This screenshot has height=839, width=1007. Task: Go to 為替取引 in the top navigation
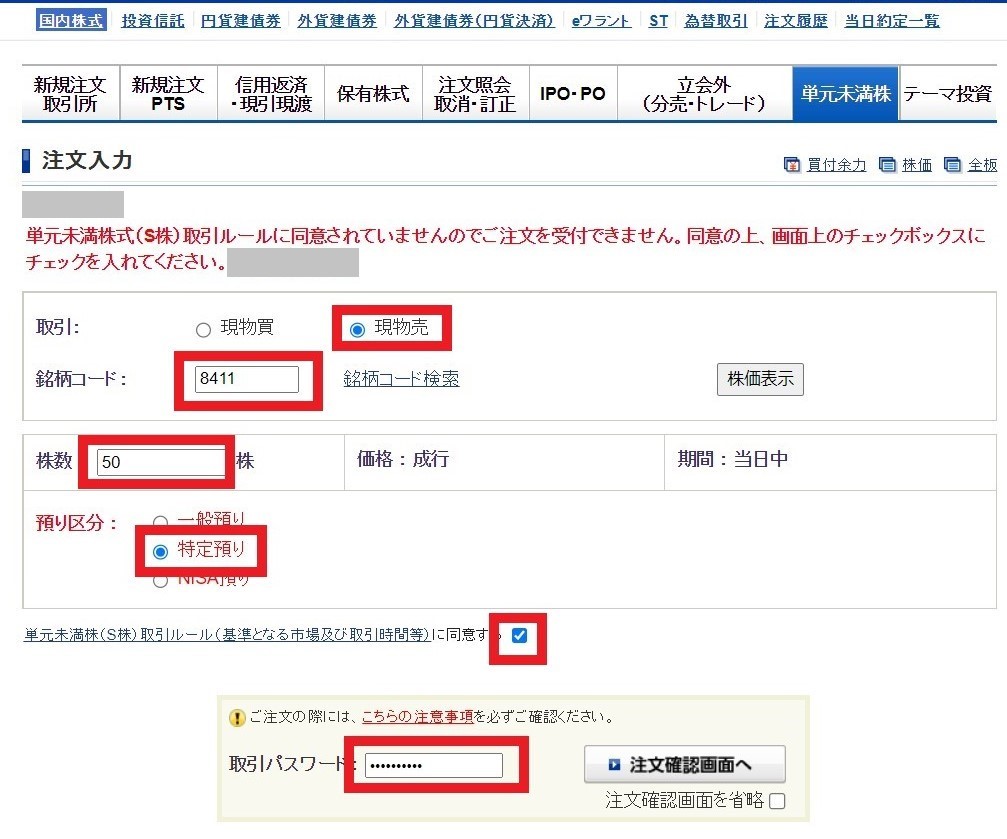coord(715,20)
